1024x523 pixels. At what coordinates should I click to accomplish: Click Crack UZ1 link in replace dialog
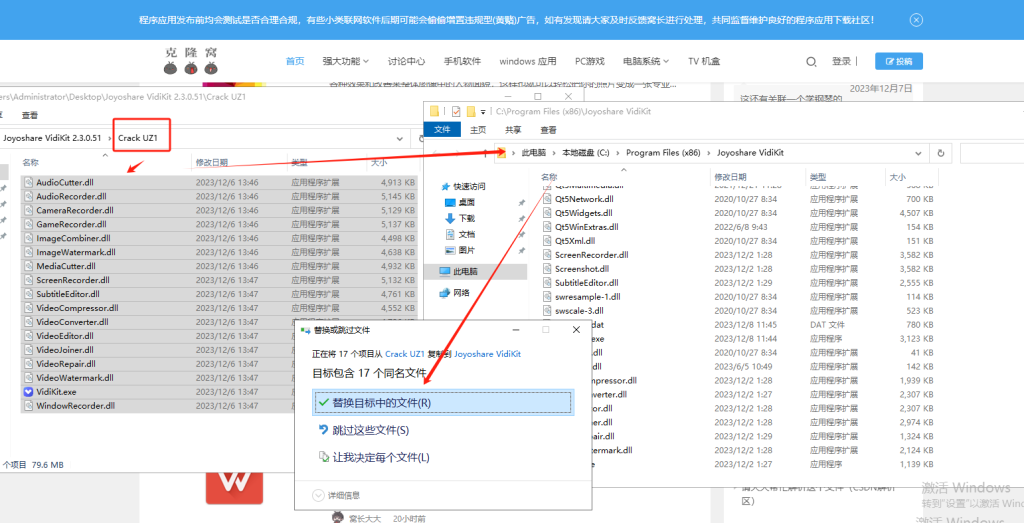(406, 353)
